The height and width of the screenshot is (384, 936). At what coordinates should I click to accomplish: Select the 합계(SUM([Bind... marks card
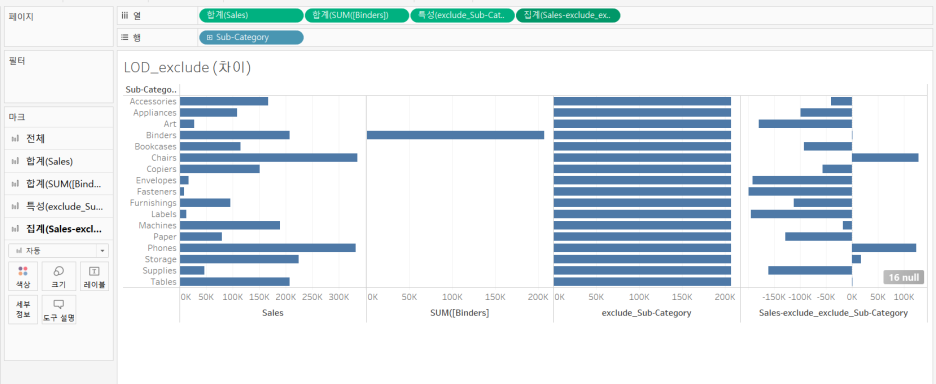pyautogui.click(x=58, y=184)
